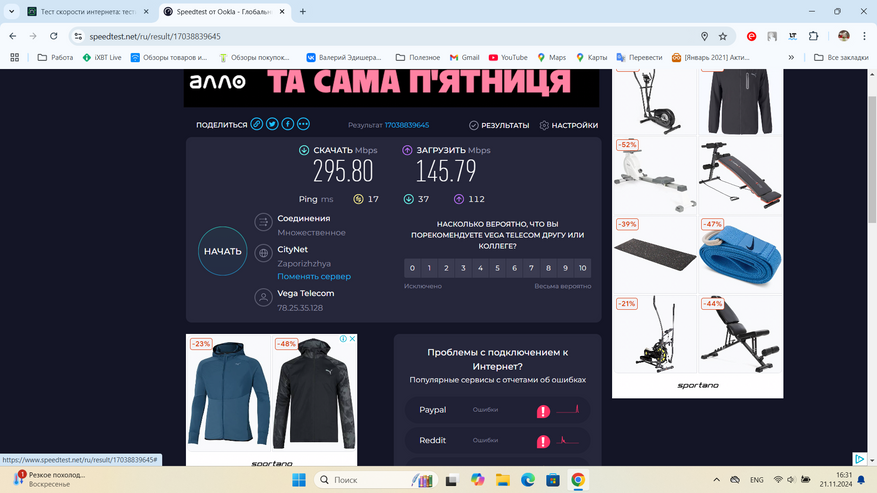Open the tab search dropdown

pyautogui.click(x=11, y=11)
